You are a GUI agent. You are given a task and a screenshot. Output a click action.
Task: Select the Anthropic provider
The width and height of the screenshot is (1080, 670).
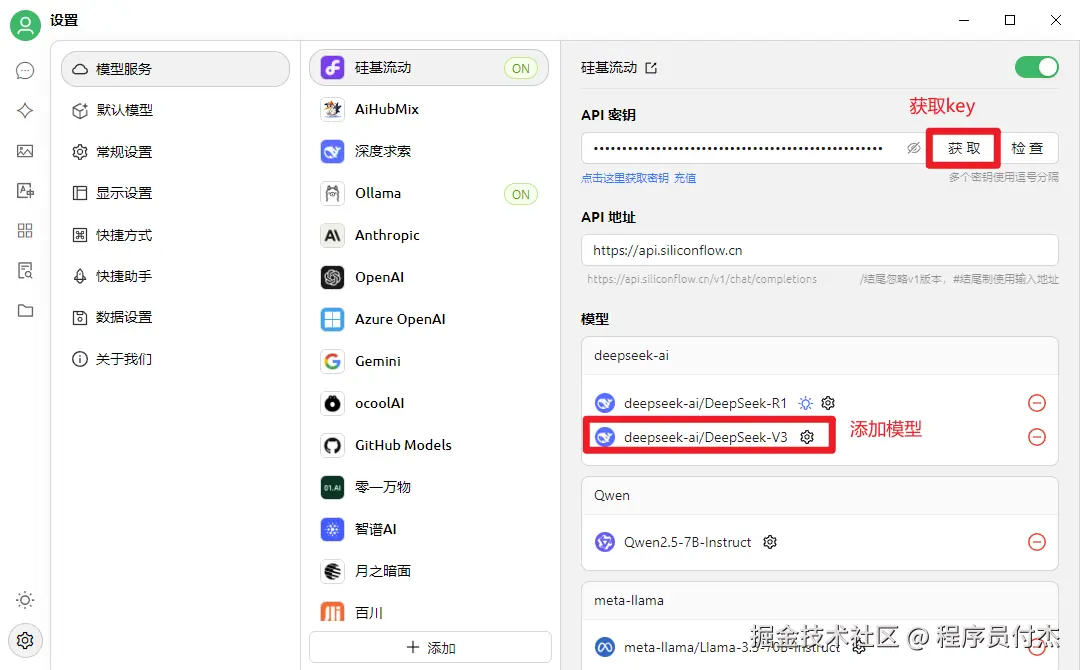(429, 235)
